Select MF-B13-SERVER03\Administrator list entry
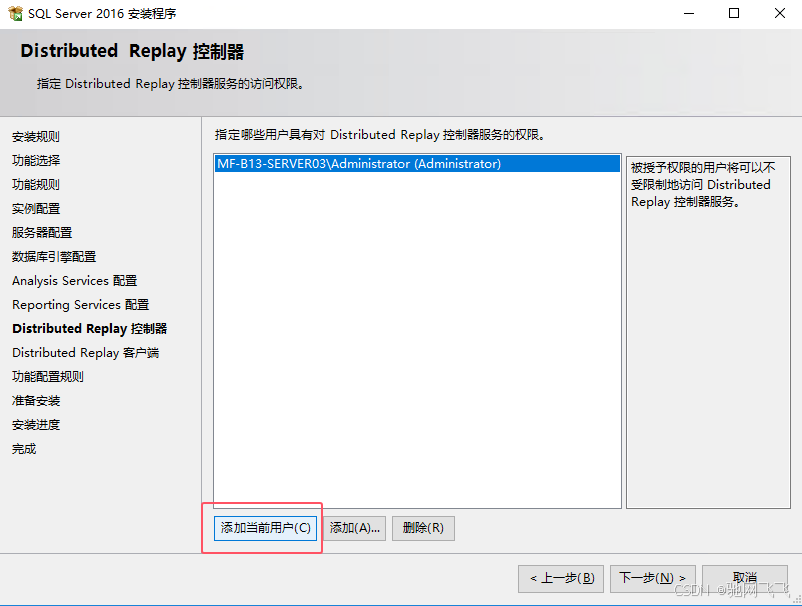 point(417,164)
